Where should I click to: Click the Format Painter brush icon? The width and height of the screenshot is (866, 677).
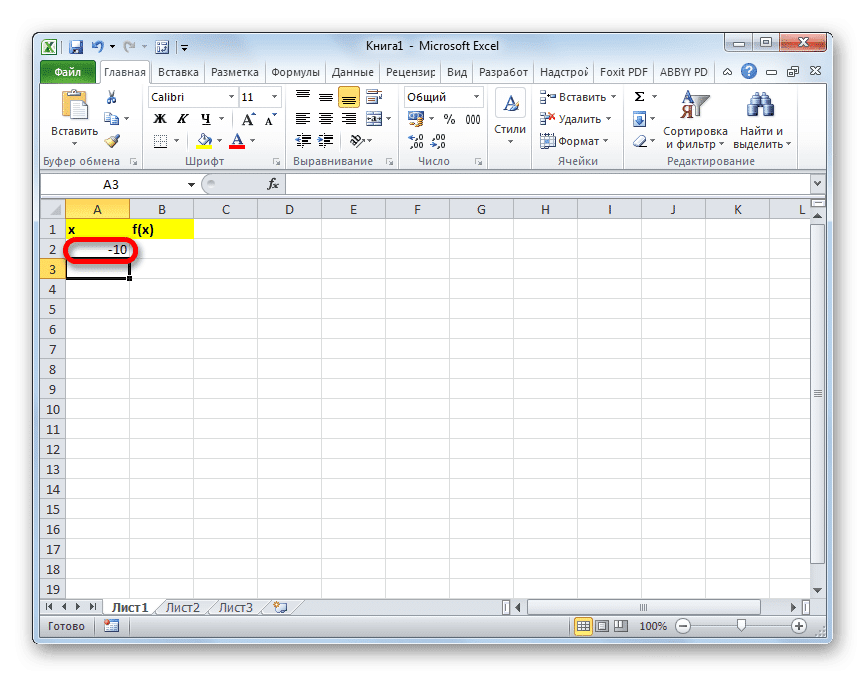(112, 141)
